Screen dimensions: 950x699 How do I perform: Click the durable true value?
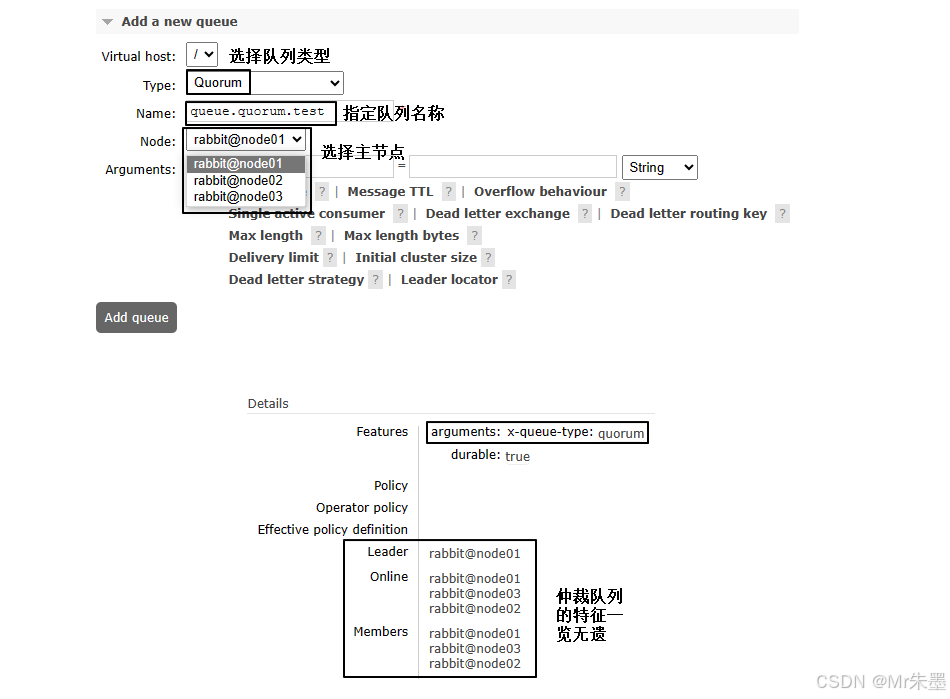[x=517, y=457]
